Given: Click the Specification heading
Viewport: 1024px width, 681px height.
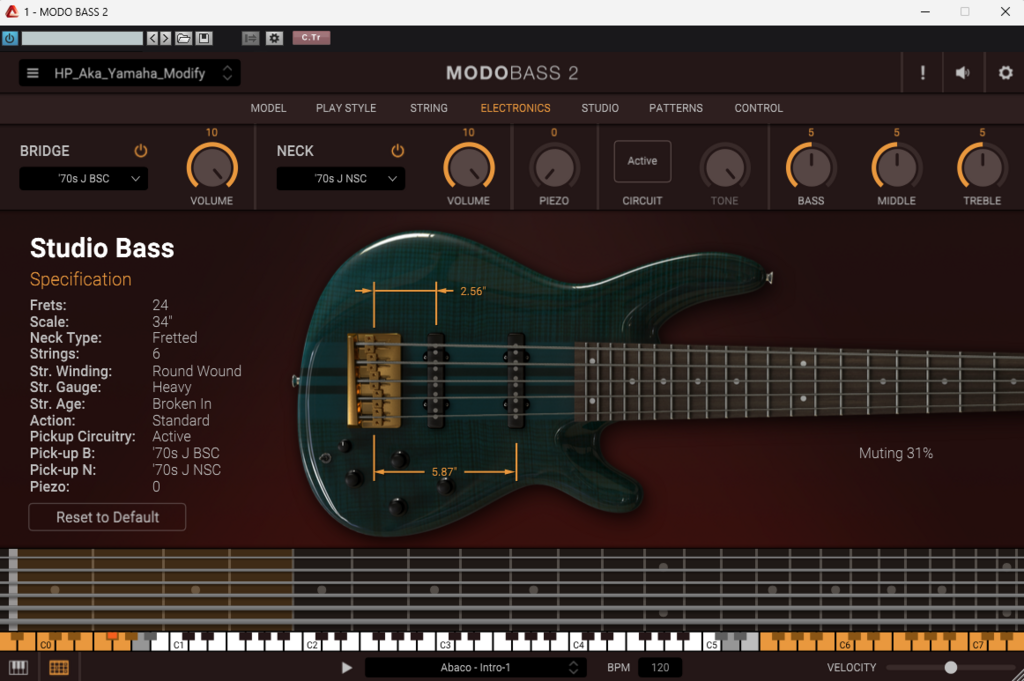Looking at the screenshot, I should [x=80, y=279].
